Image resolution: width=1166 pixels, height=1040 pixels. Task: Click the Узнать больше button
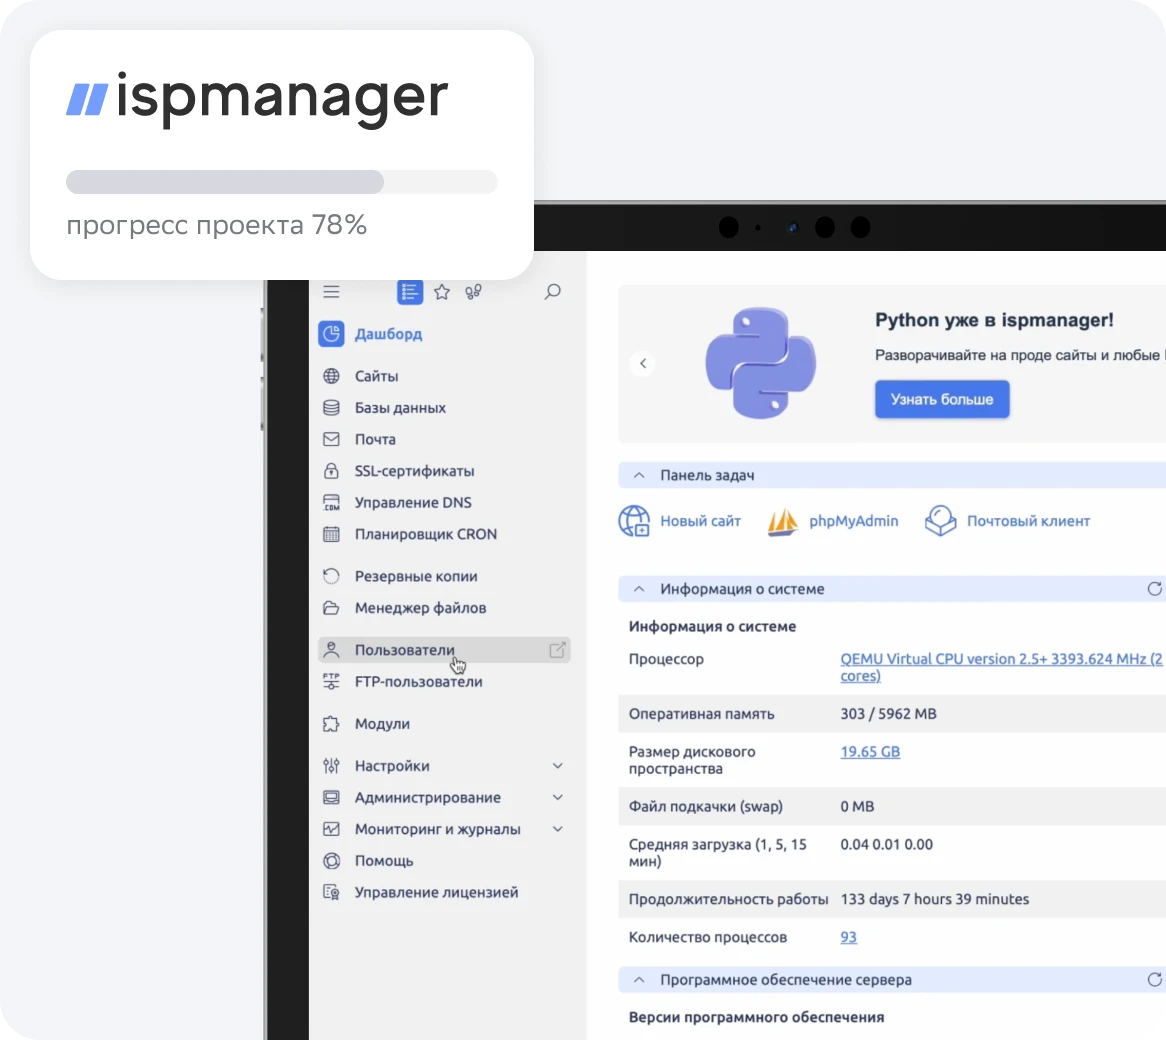(941, 399)
